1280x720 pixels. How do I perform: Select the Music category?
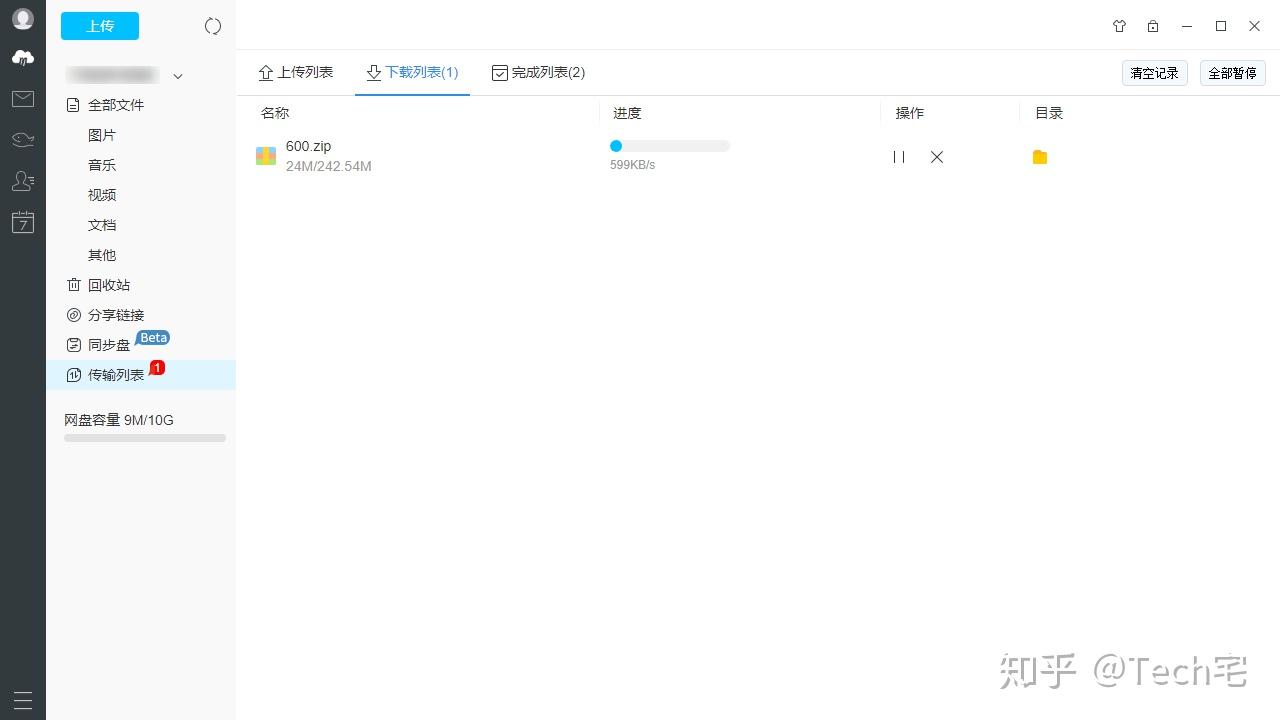(x=102, y=165)
